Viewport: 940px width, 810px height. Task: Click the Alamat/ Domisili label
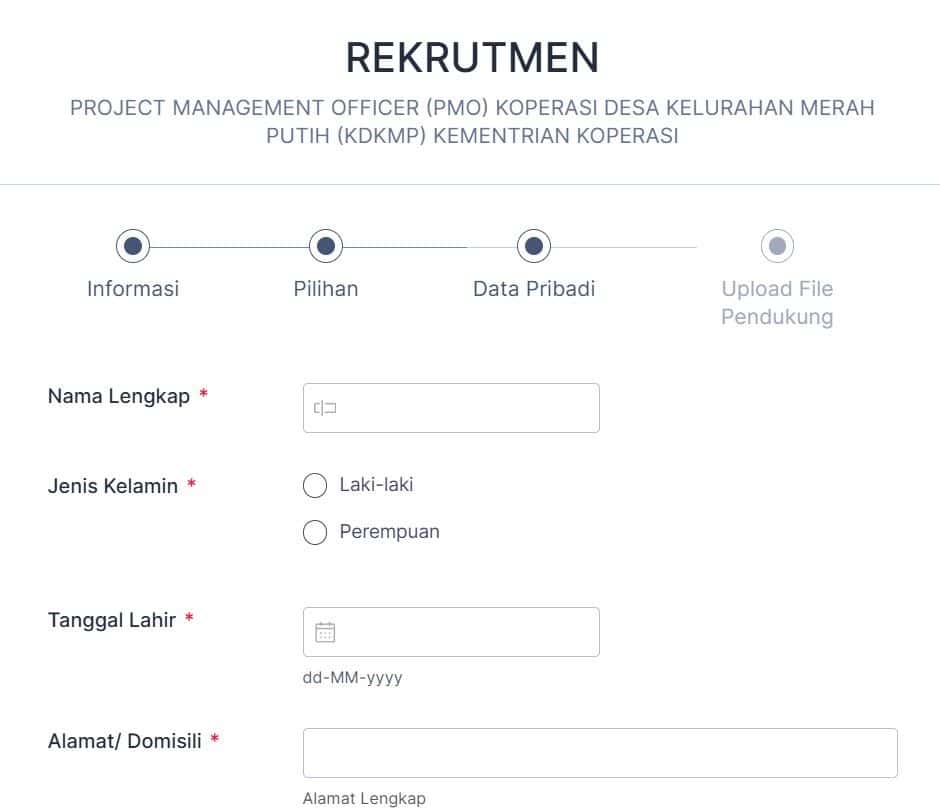point(125,741)
